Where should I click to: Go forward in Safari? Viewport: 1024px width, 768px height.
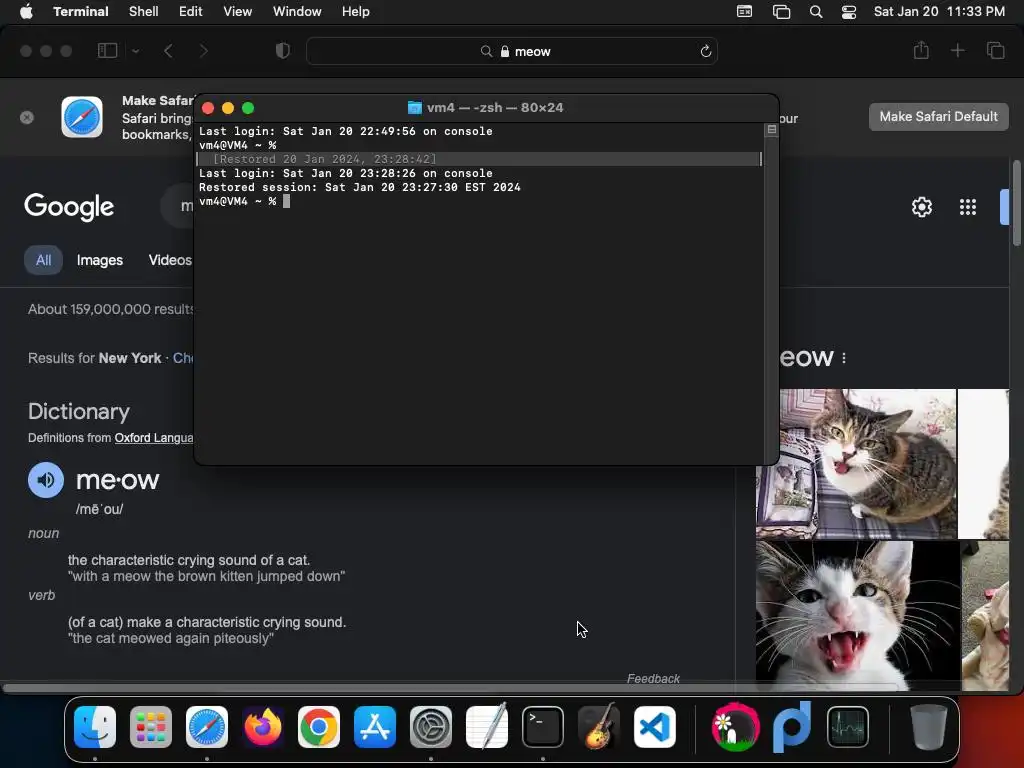coord(203,51)
